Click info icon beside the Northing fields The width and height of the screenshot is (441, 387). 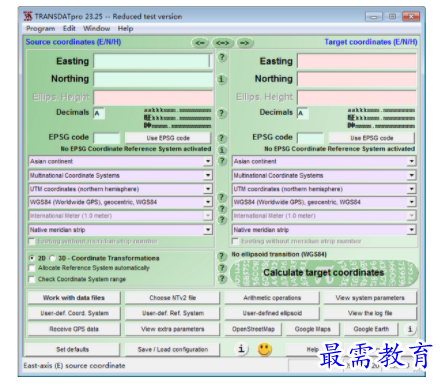[x=222, y=79]
